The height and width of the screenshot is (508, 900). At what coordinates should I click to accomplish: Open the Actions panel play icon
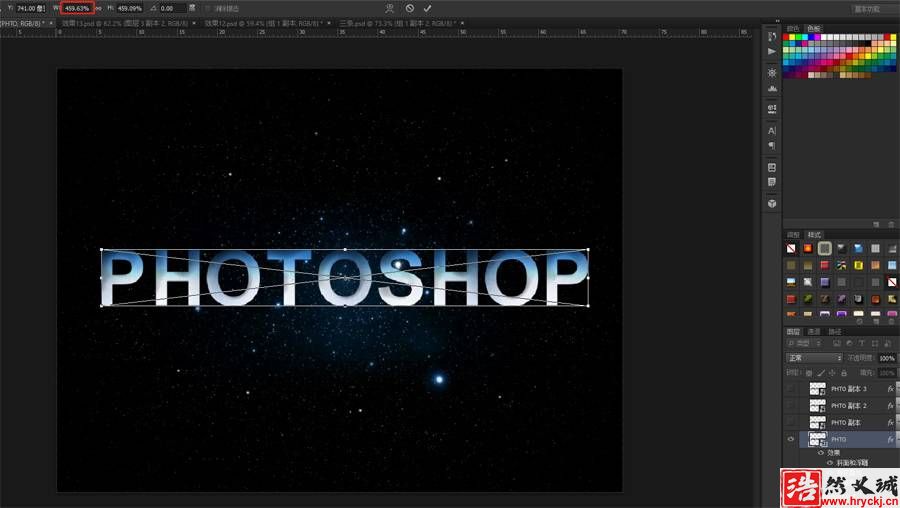(772, 51)
